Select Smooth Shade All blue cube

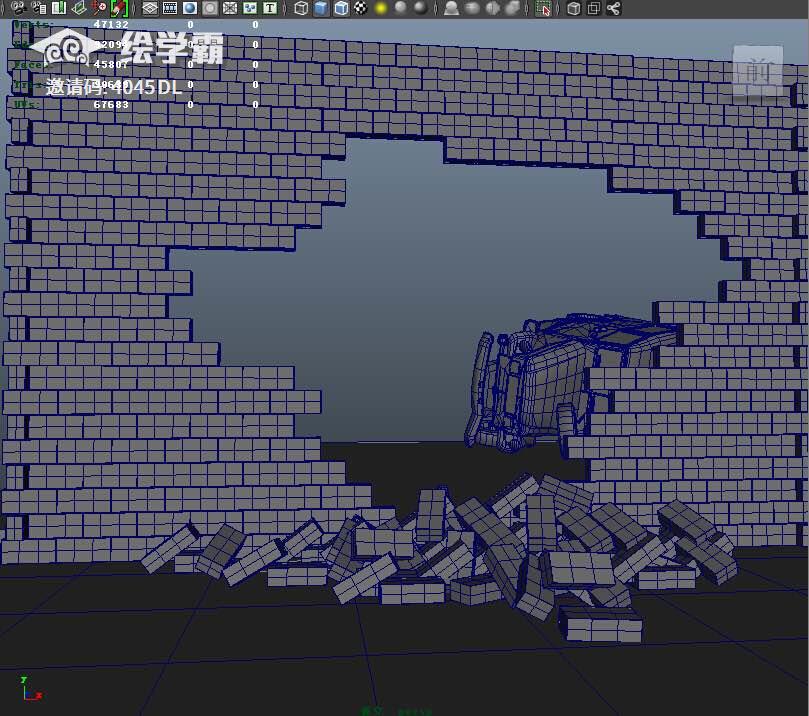321,8
